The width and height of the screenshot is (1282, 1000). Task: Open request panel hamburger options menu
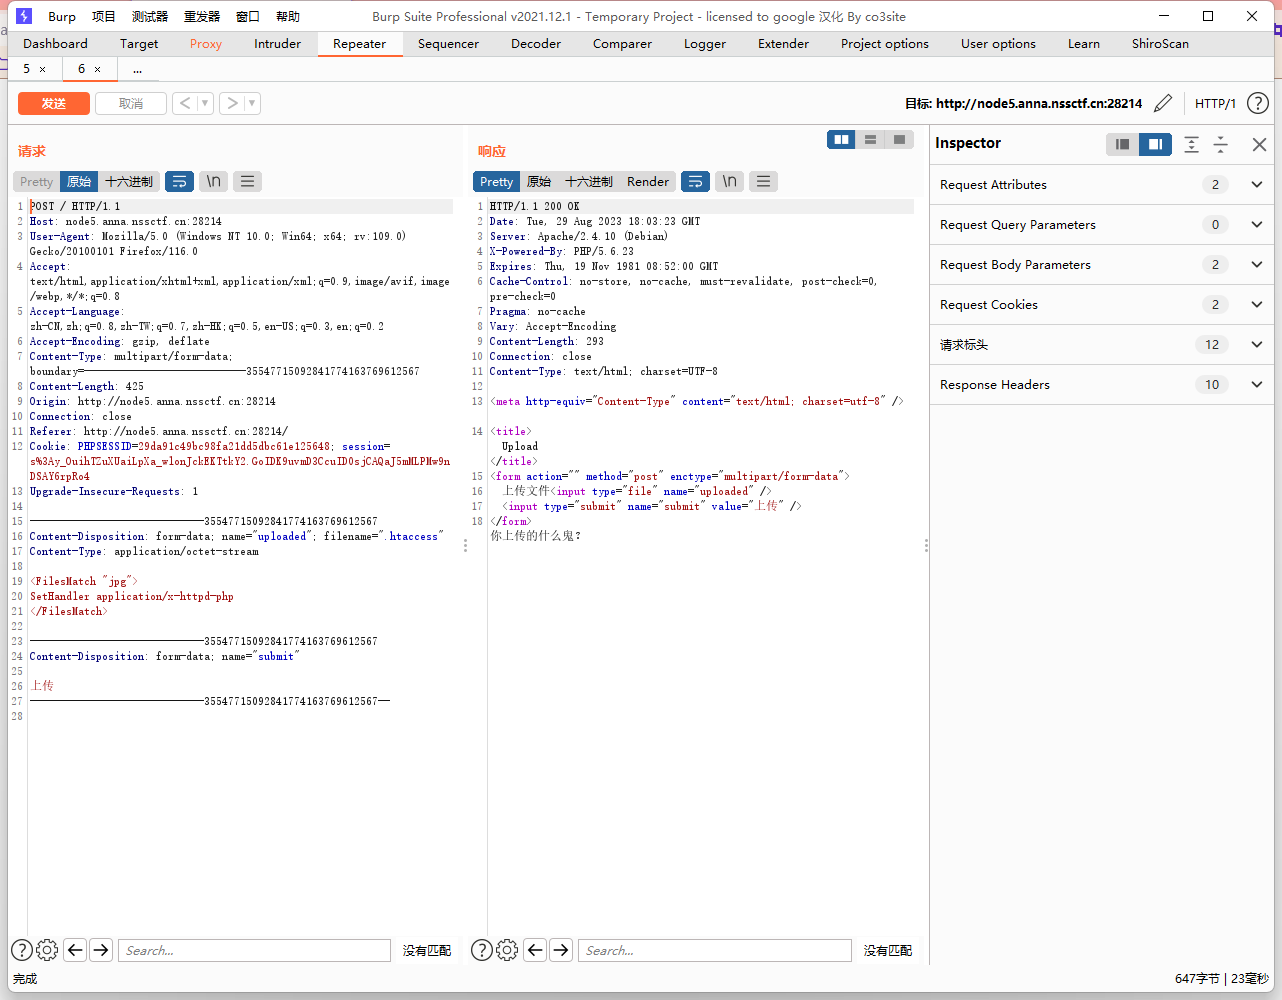[x=247, y=181]
